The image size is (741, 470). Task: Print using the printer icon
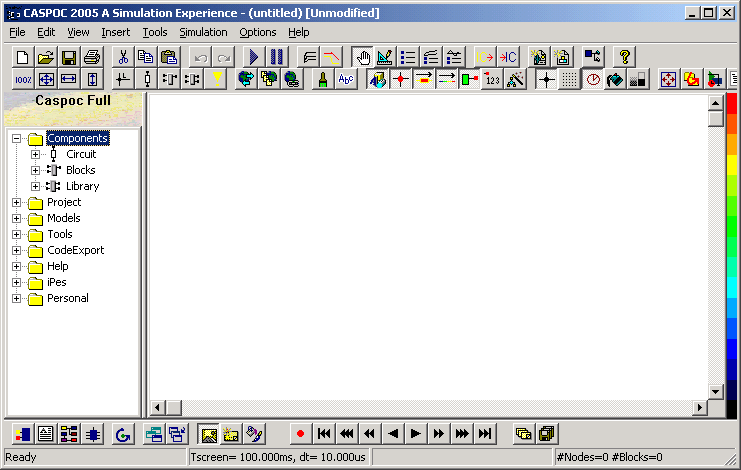click(92, 58)
